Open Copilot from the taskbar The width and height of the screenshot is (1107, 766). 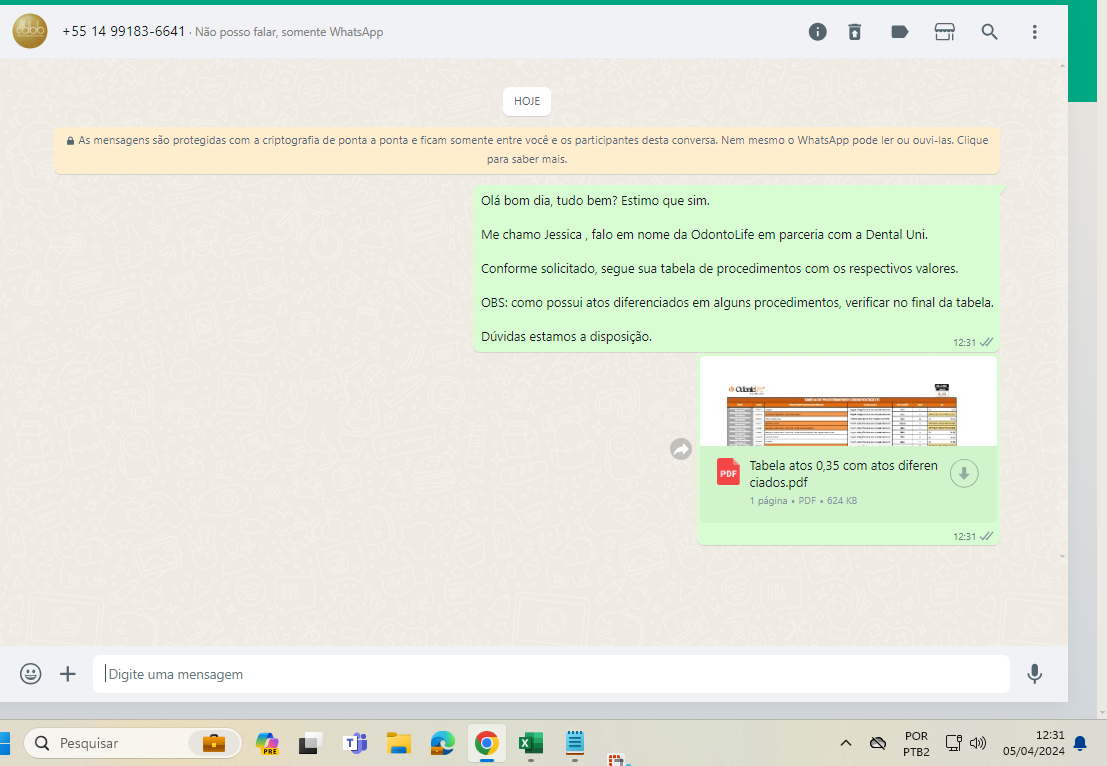[x=267, y=743]
